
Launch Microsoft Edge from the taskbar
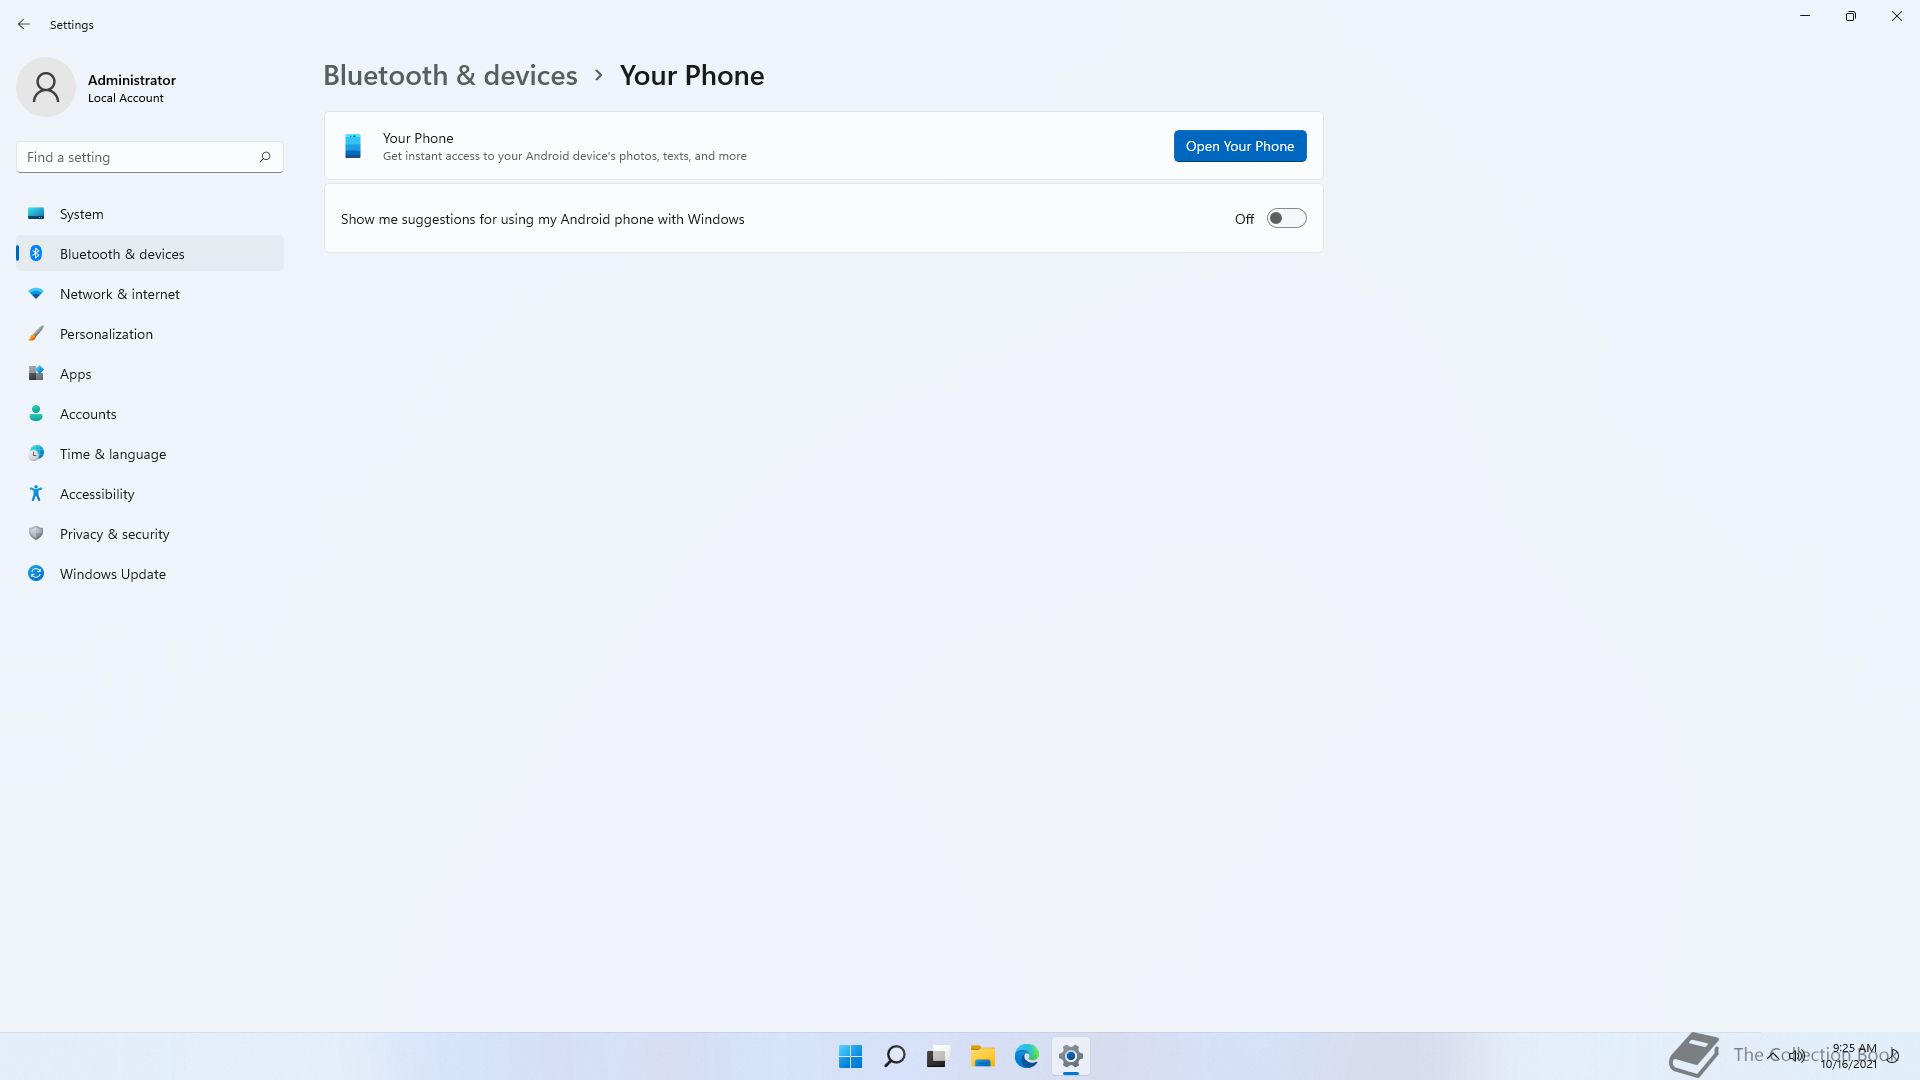click(1027, 1056)
